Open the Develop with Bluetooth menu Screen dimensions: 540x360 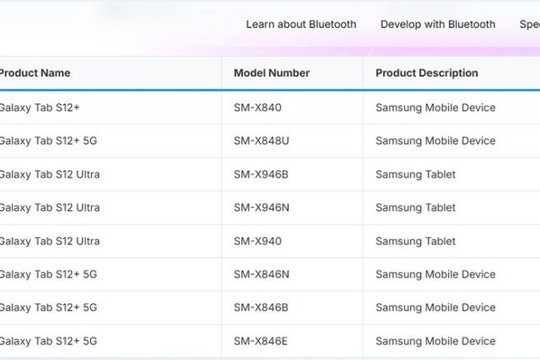(438, 24)
